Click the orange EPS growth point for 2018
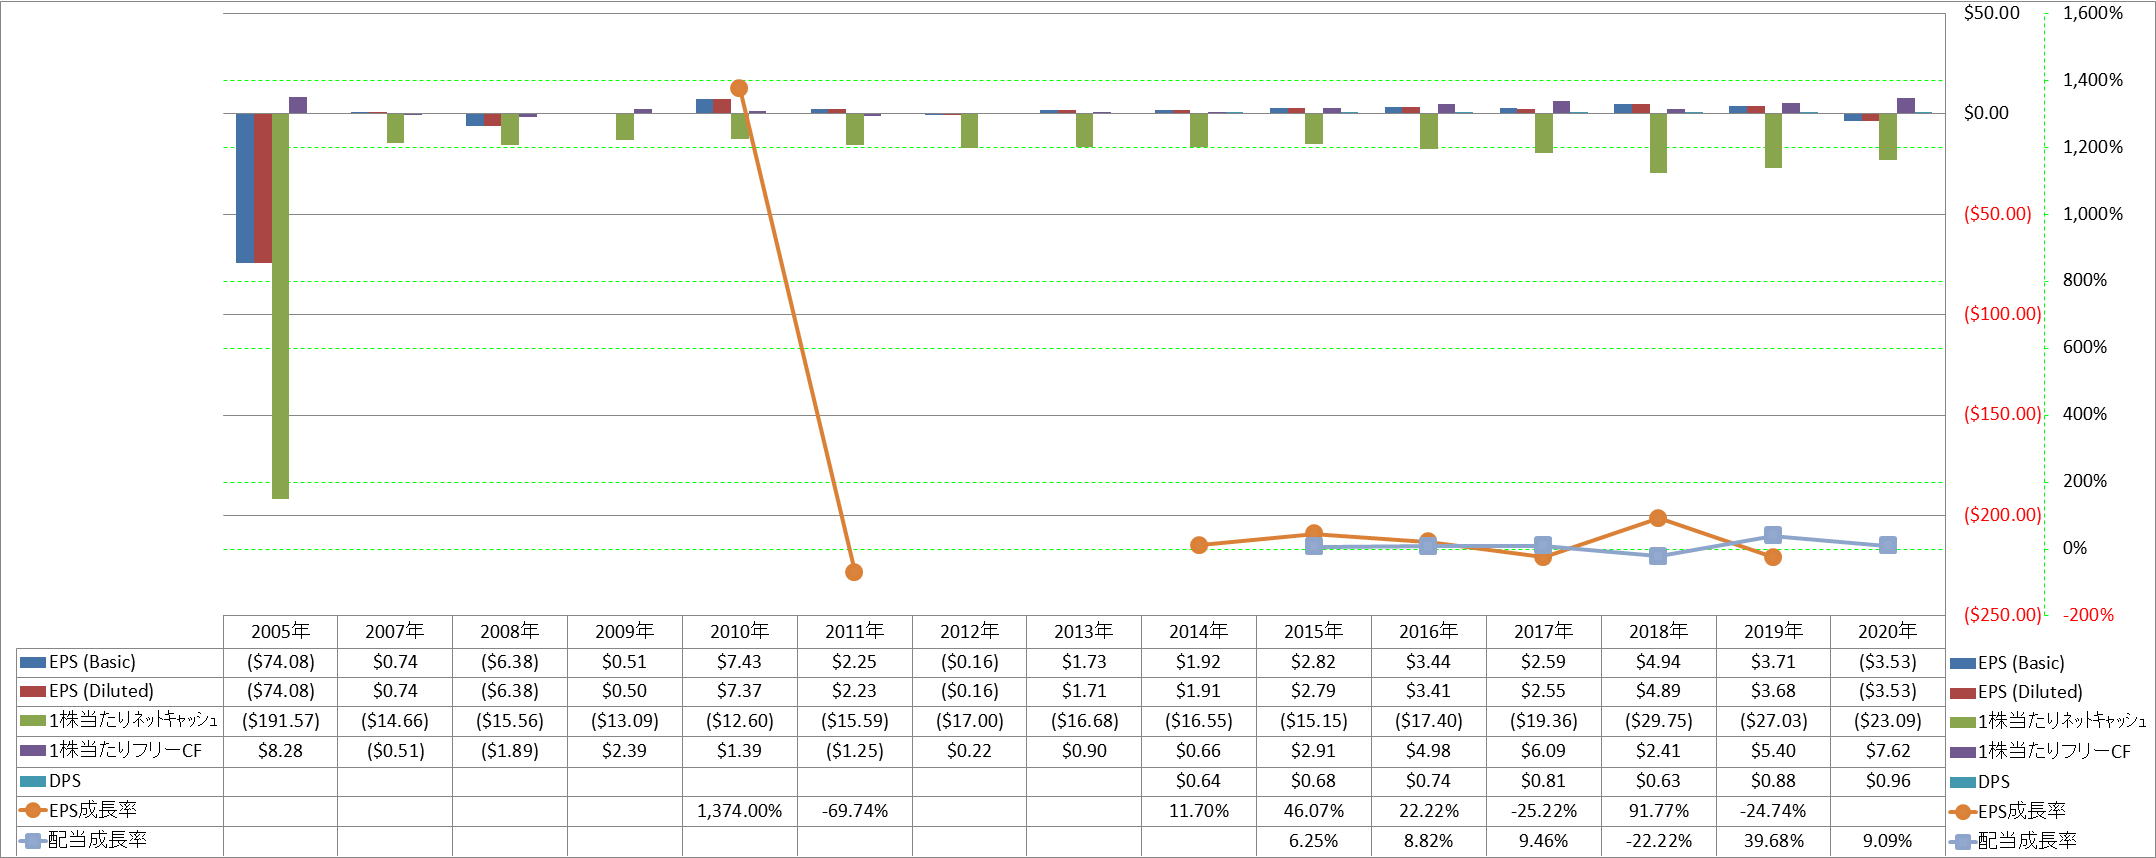Screen dimensions: 2156x858 click(x=1658, y=518)
